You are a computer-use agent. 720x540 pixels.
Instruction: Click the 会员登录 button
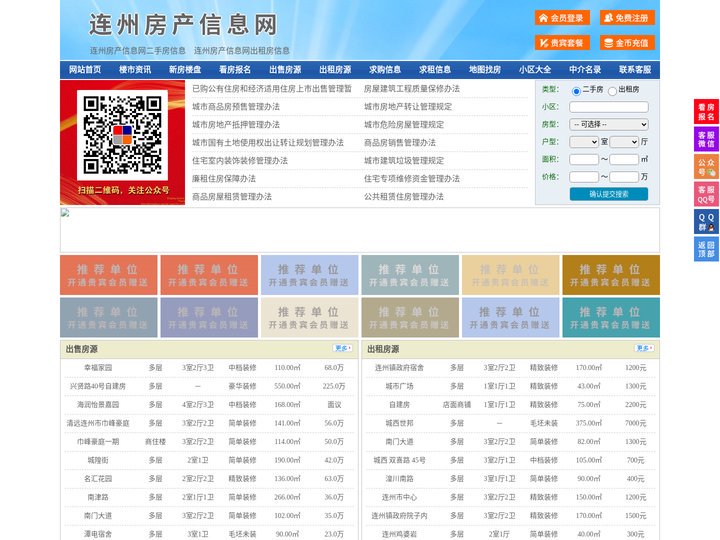pos(562,18)
